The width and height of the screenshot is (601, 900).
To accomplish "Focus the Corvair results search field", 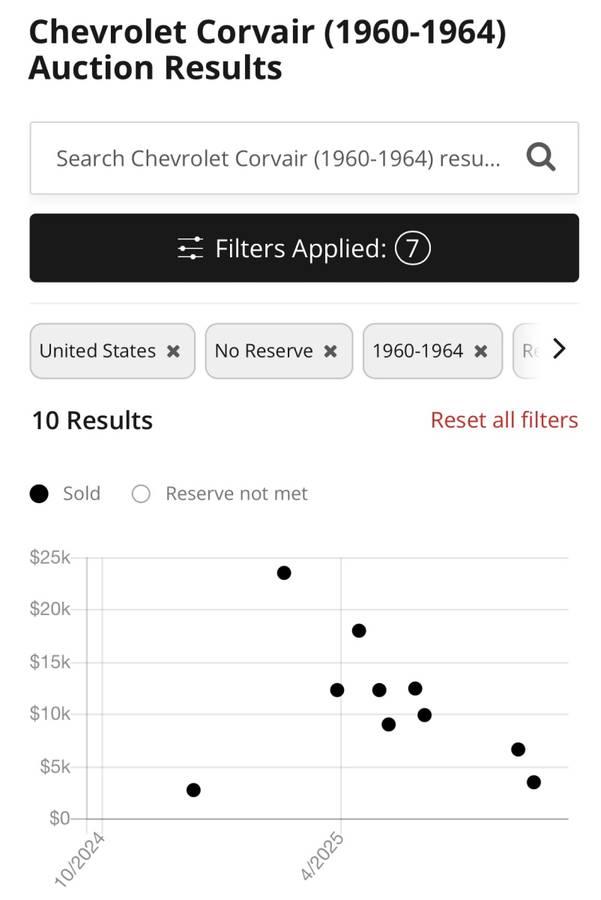I will point(278,158).
